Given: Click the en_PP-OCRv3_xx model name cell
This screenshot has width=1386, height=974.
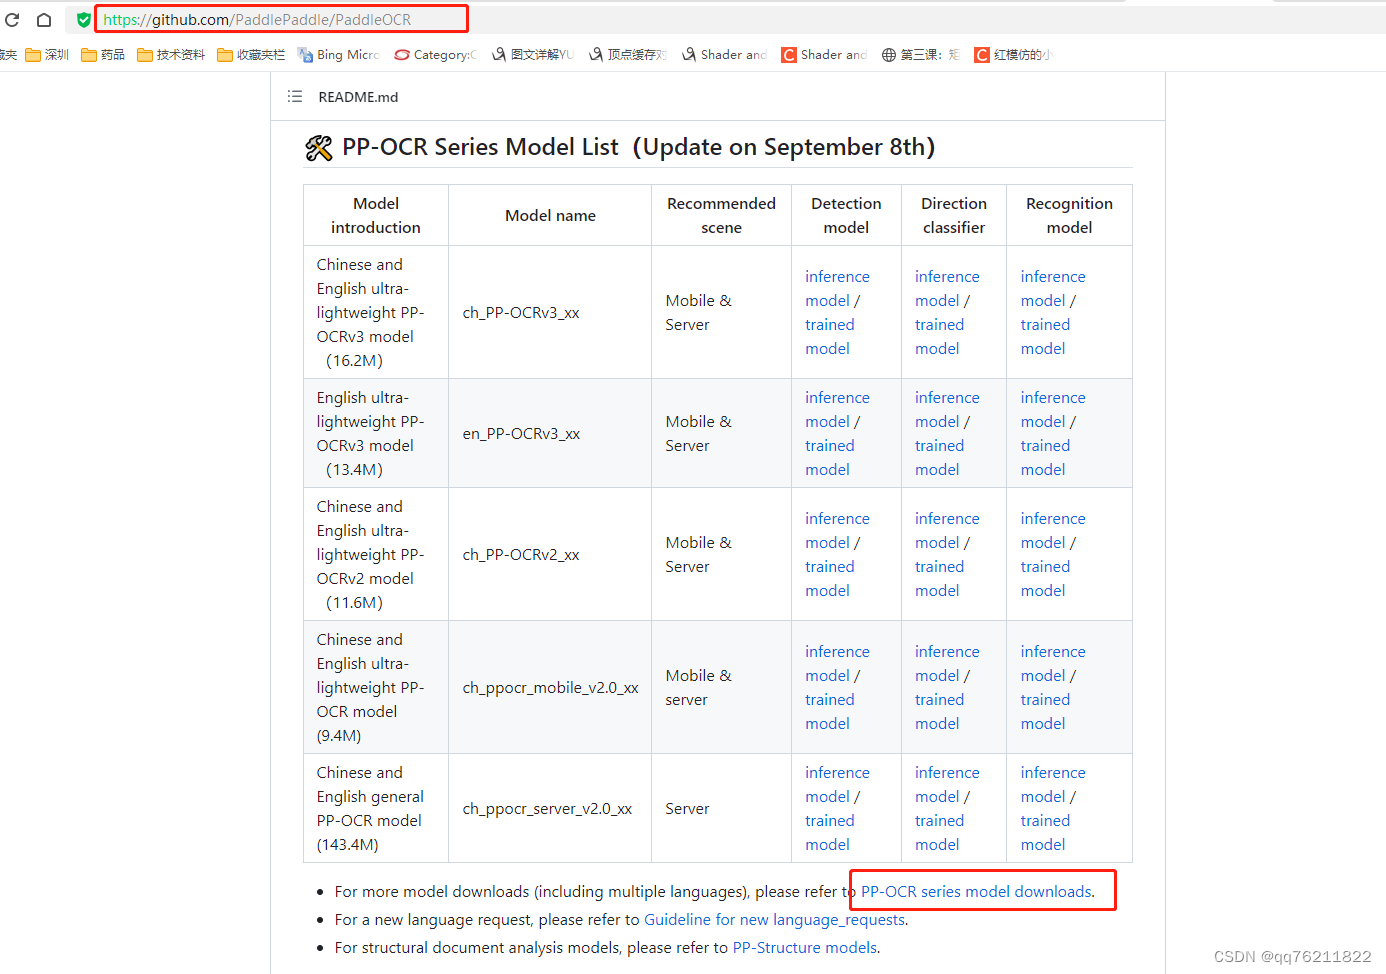Looking at the screenshot, I should pos(550,433).
